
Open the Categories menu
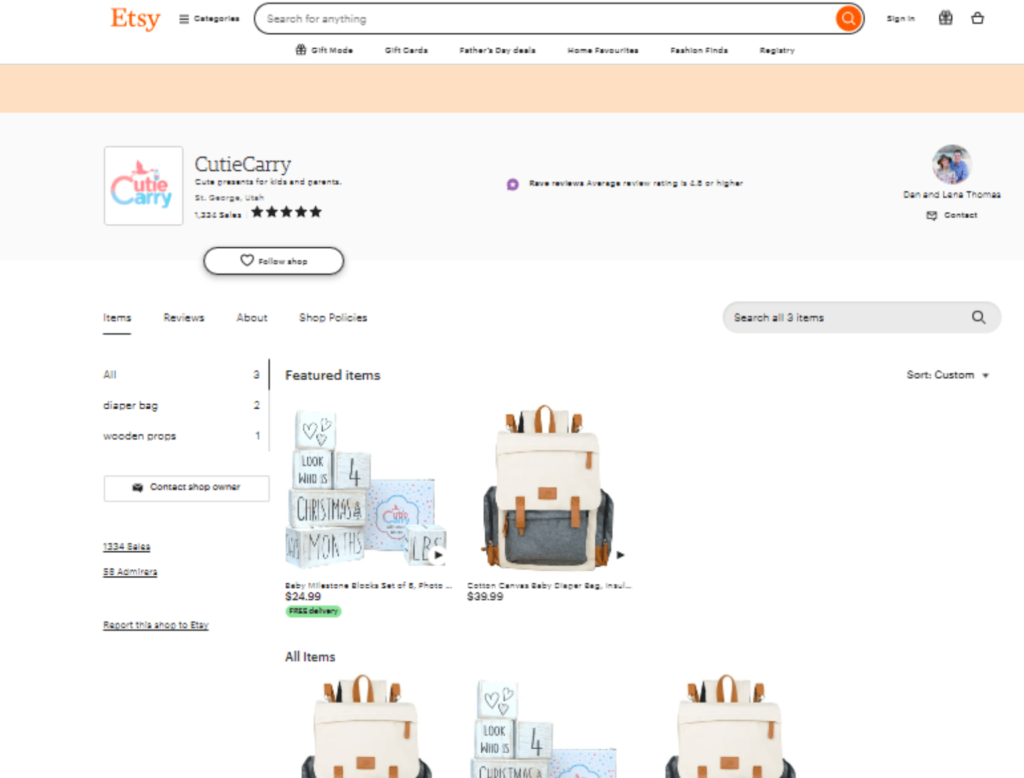click(x=209, y=19)
